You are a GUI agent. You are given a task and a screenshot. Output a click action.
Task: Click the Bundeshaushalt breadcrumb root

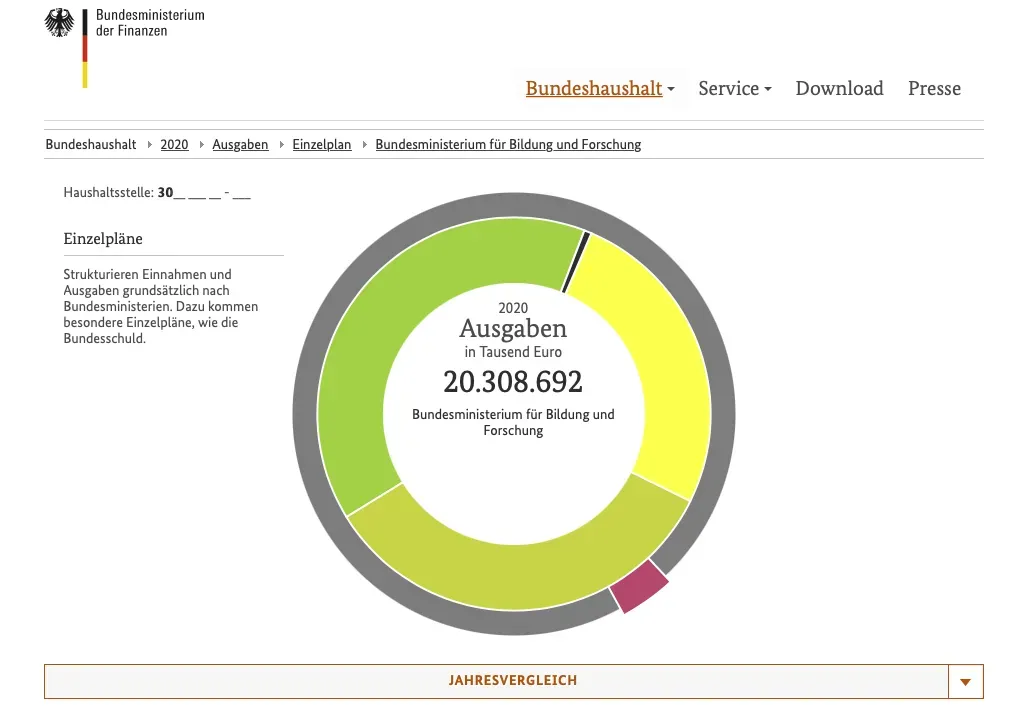(91, 145)
